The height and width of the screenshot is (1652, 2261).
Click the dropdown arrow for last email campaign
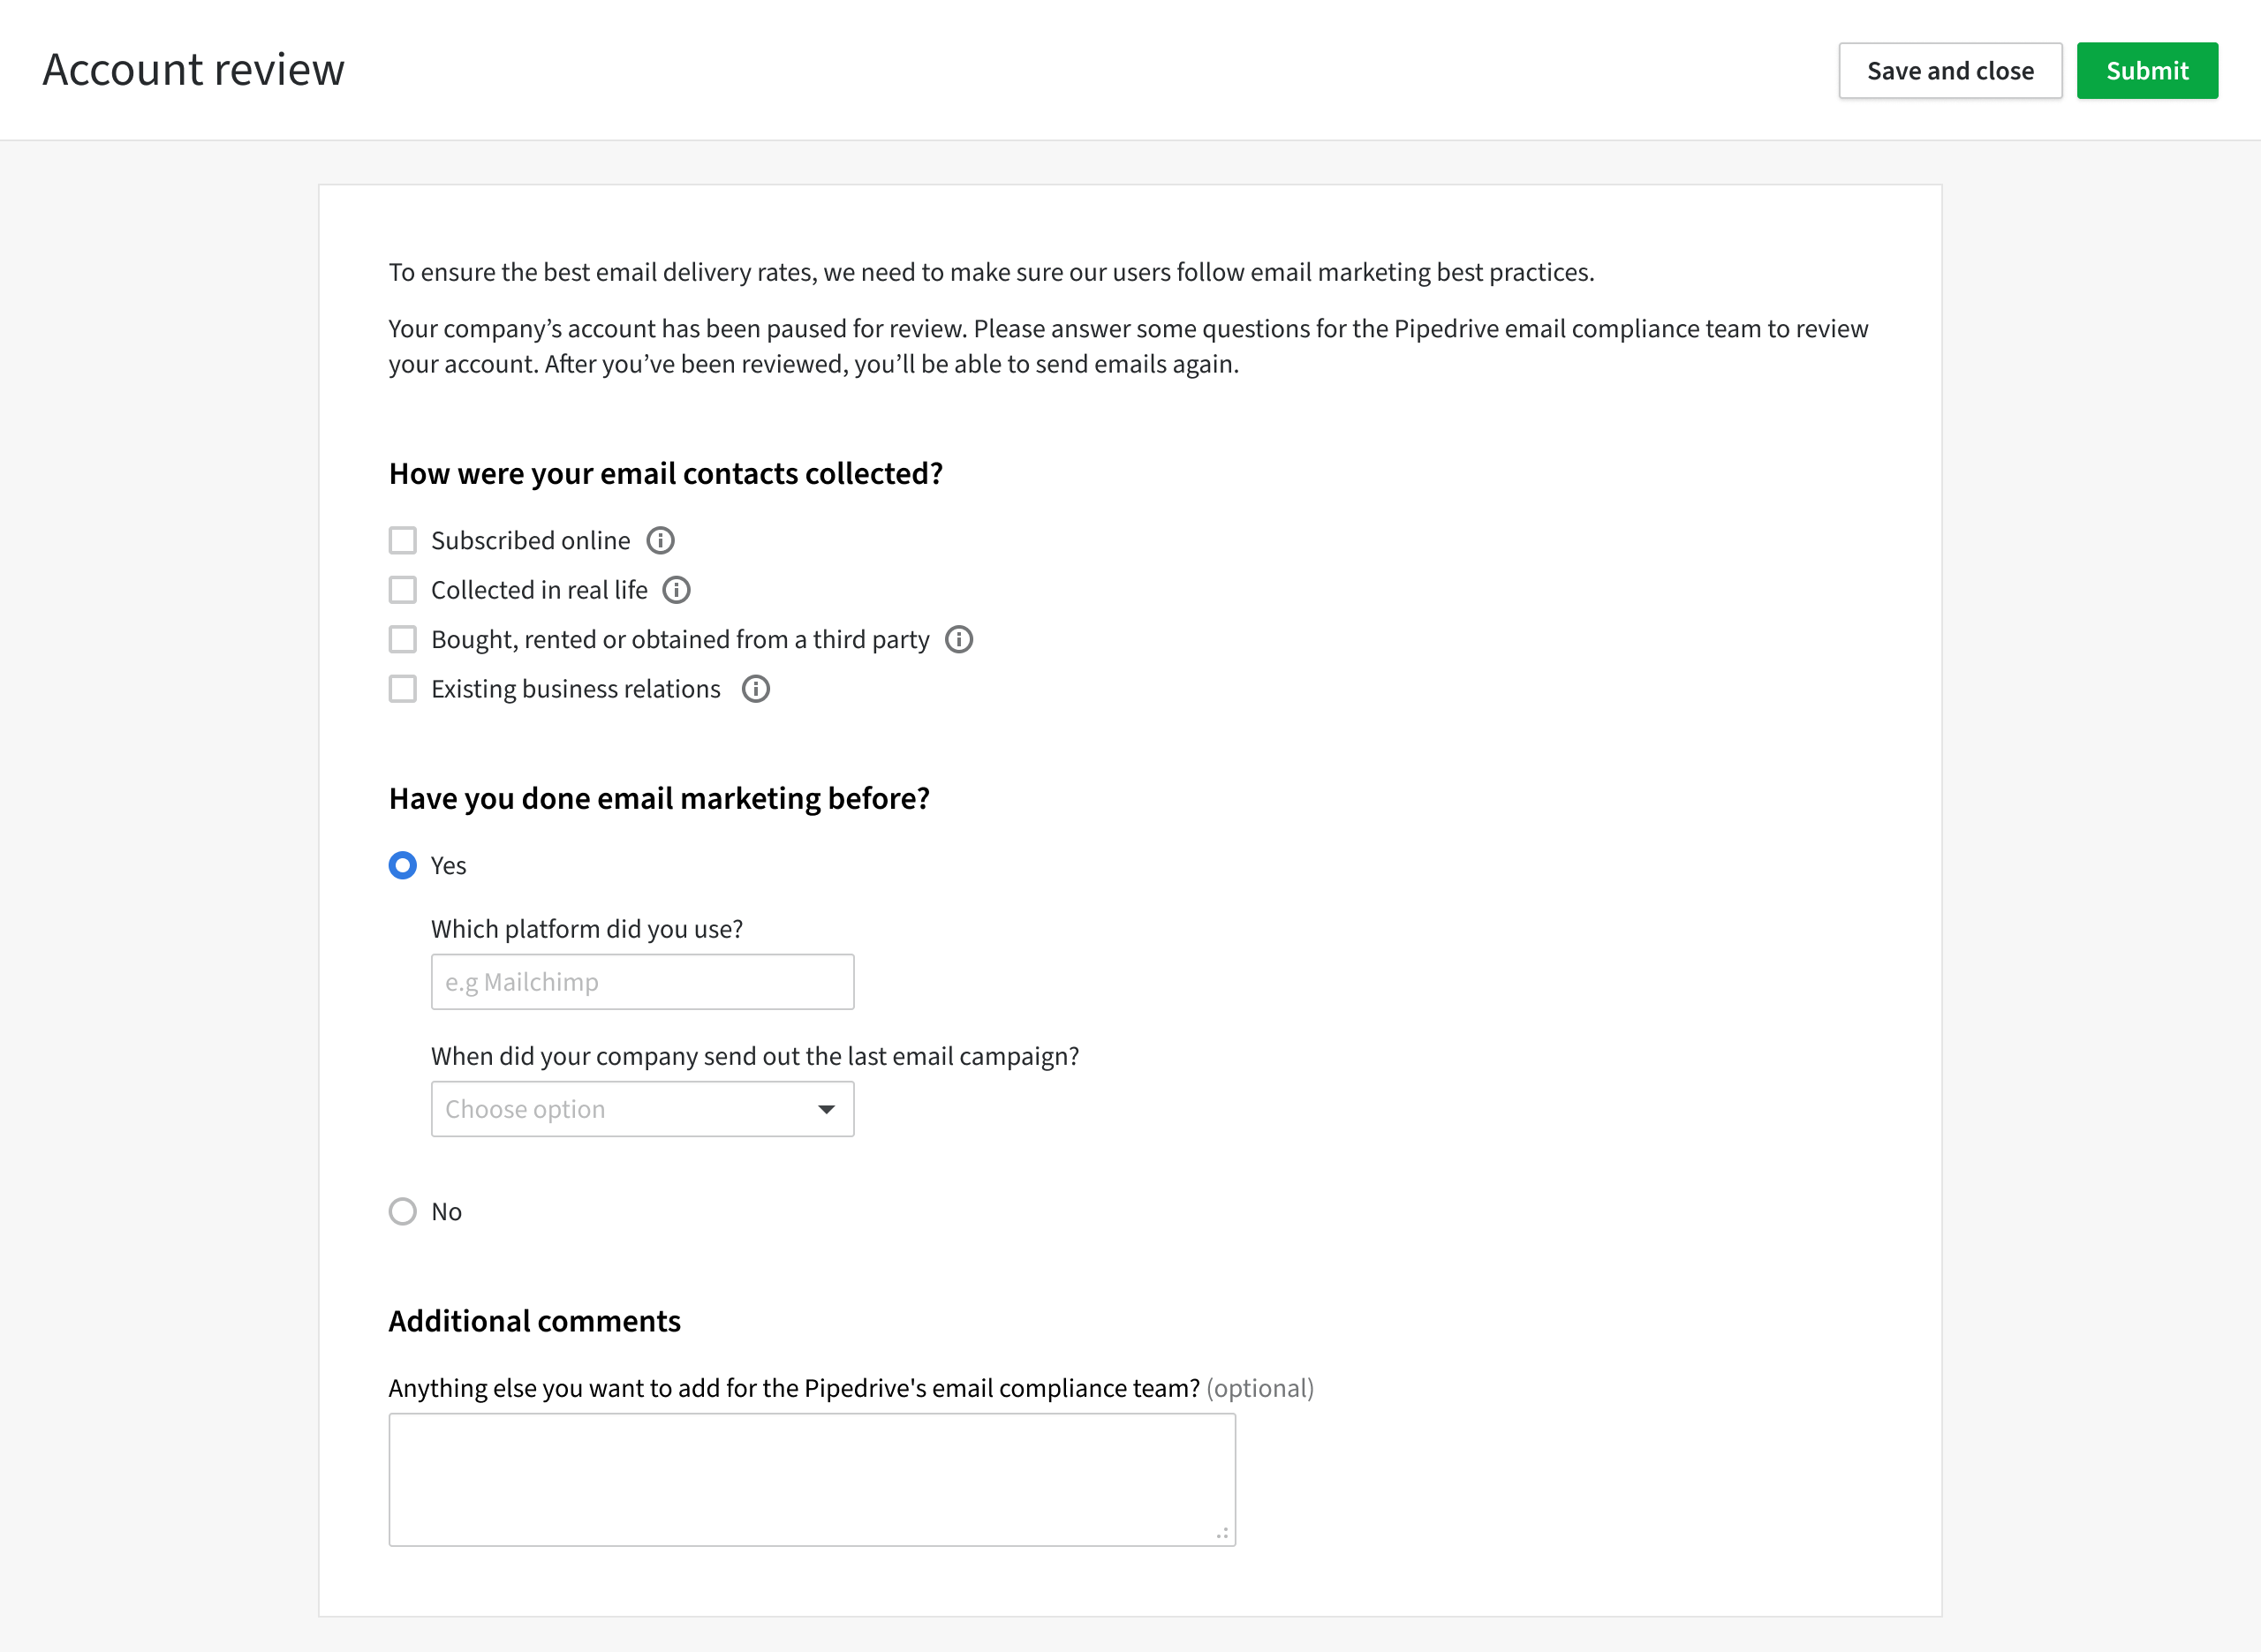[x=823, y=1108]
